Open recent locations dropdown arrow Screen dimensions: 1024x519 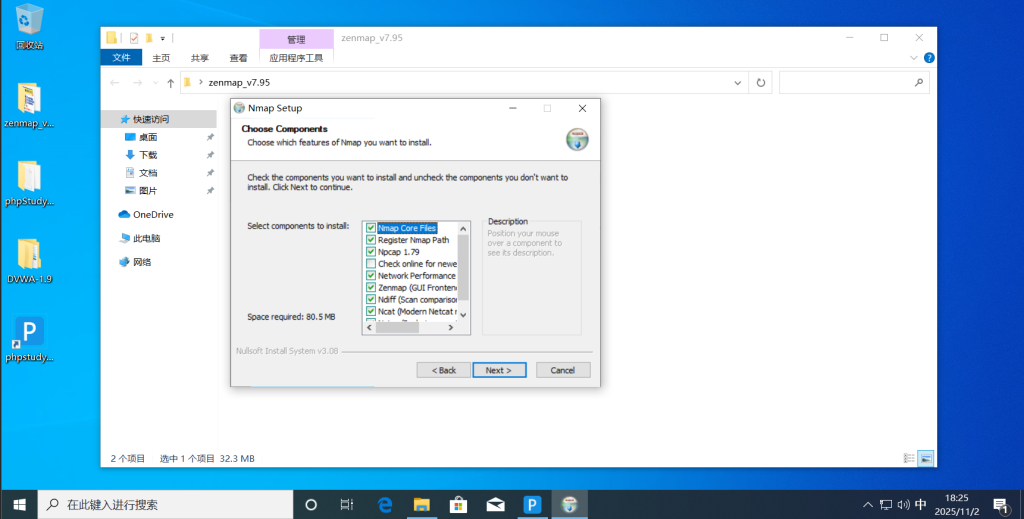click(155, 83)
